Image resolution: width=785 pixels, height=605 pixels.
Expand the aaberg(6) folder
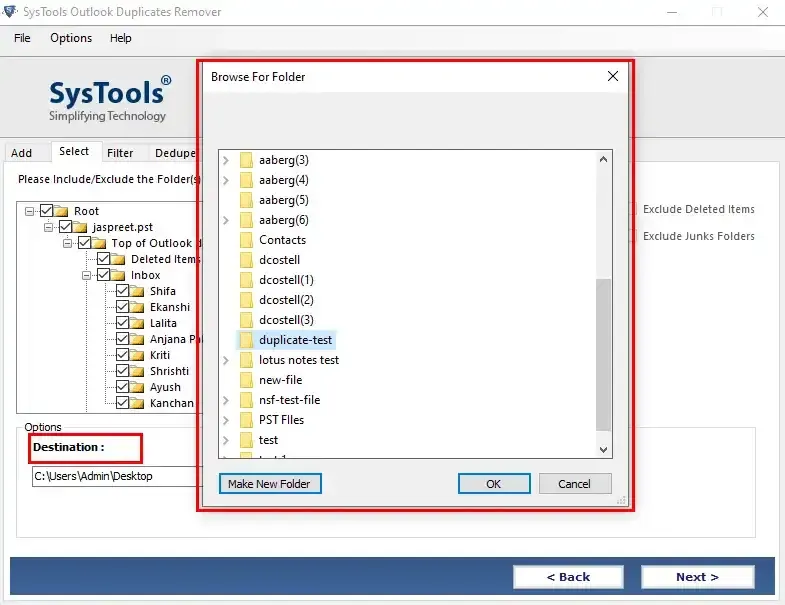[x=226, y=220]
